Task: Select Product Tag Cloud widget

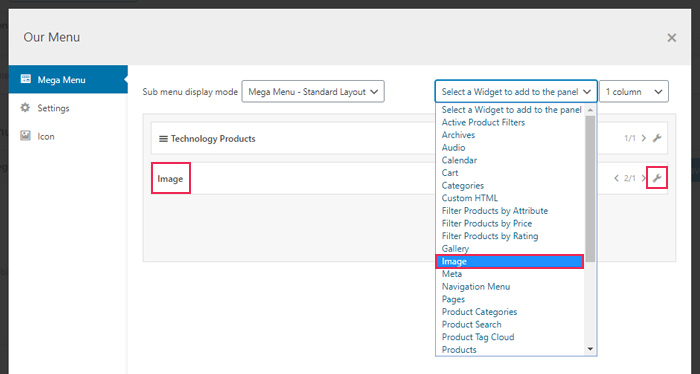Action: click(511, 337)
